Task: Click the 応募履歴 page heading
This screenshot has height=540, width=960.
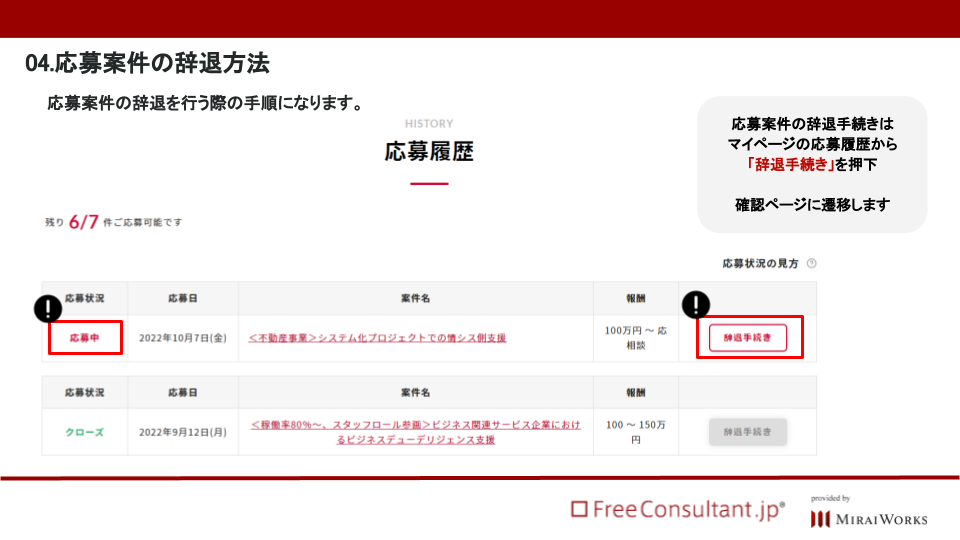Action: pos(429,151)
